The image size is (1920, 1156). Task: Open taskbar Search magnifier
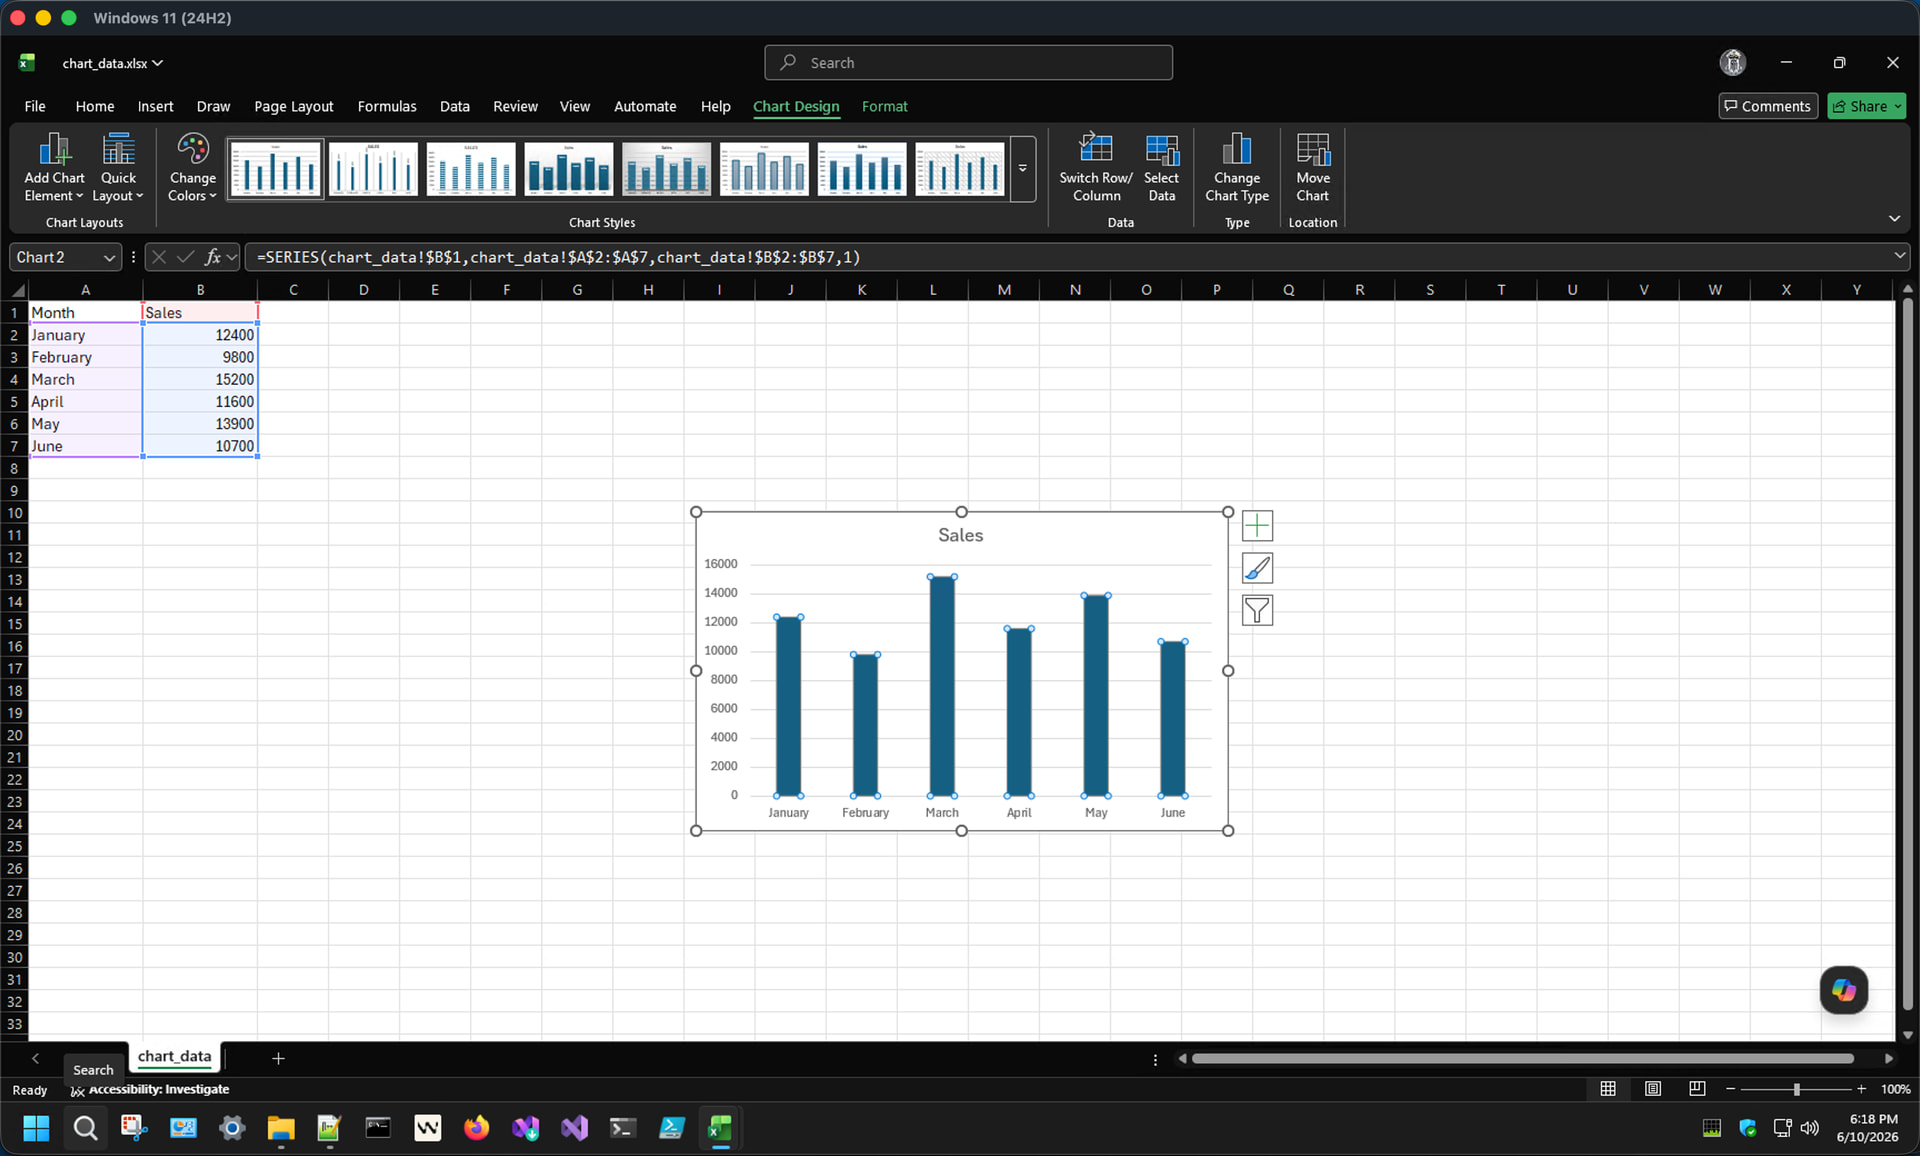pyautogui.click(x=86, y=1128)
